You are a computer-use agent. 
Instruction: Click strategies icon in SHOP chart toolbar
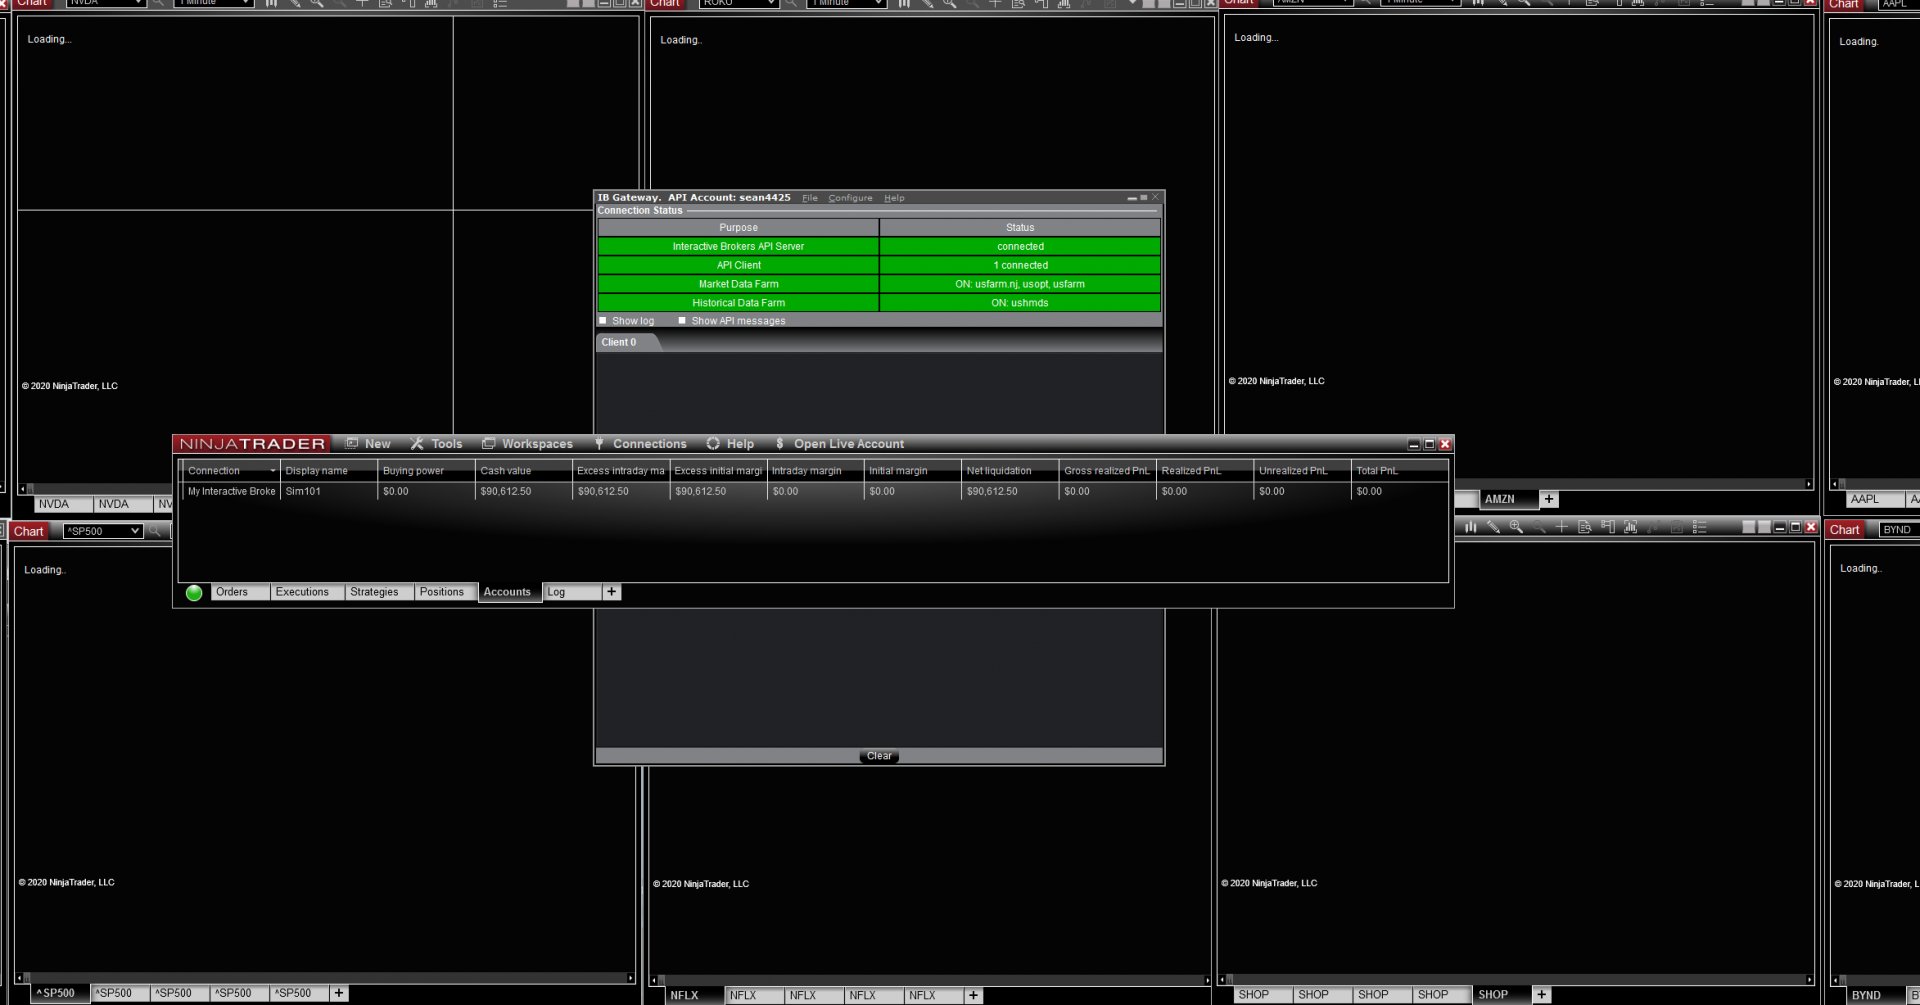coord(1654,527)
